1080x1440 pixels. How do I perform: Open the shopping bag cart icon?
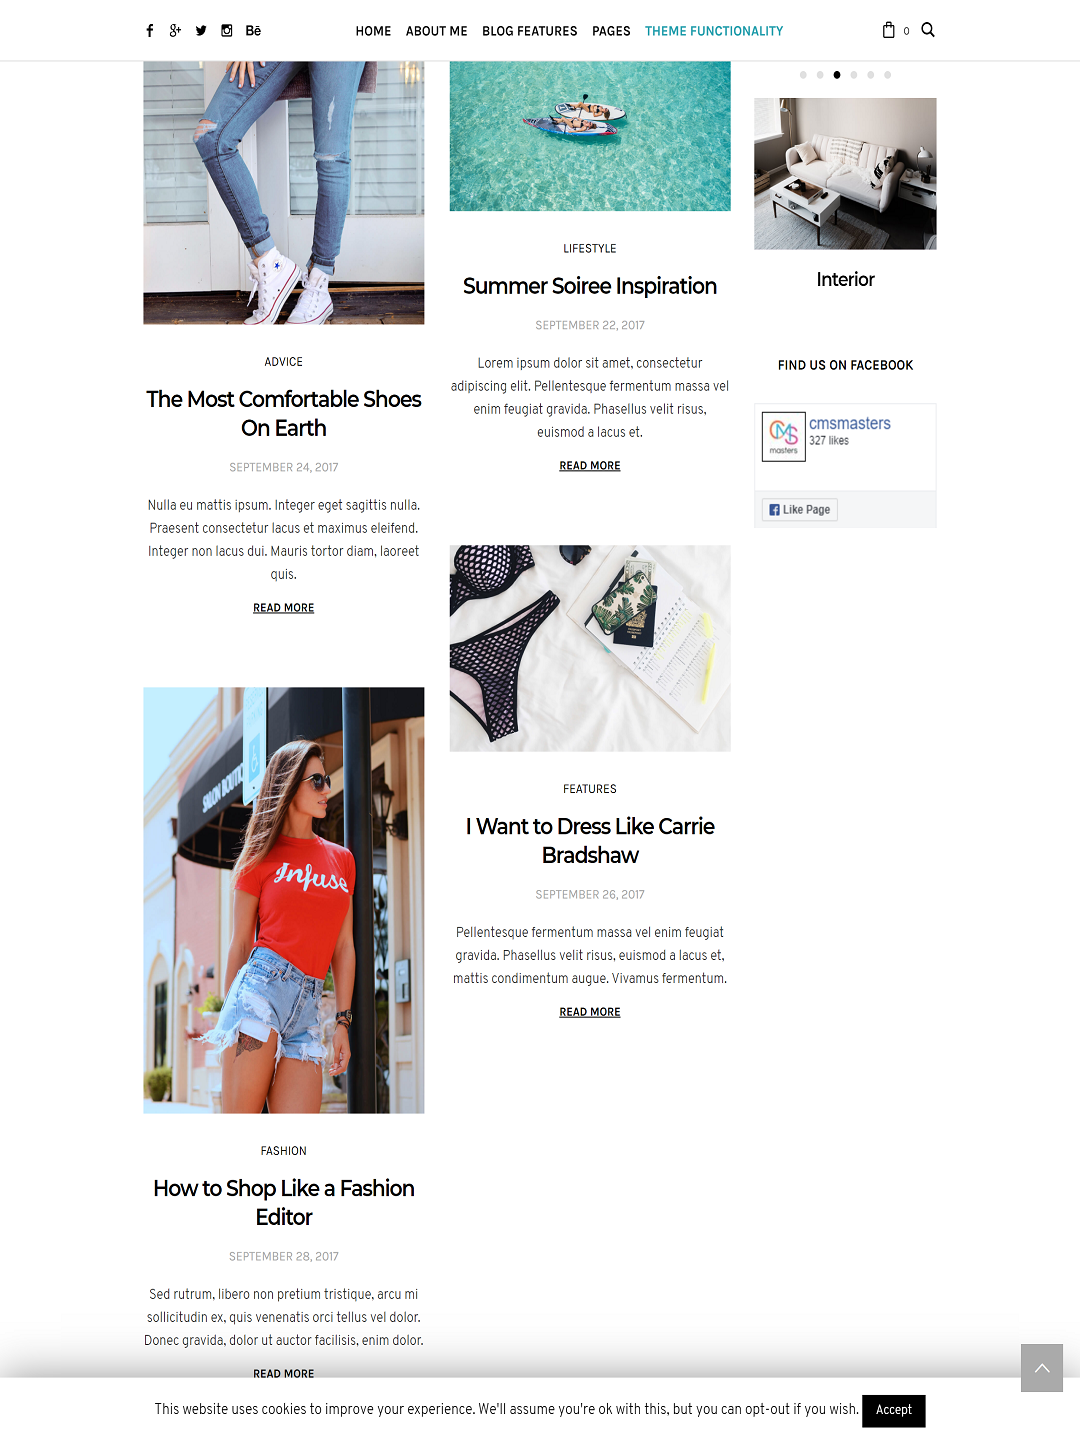click(888, 30)
